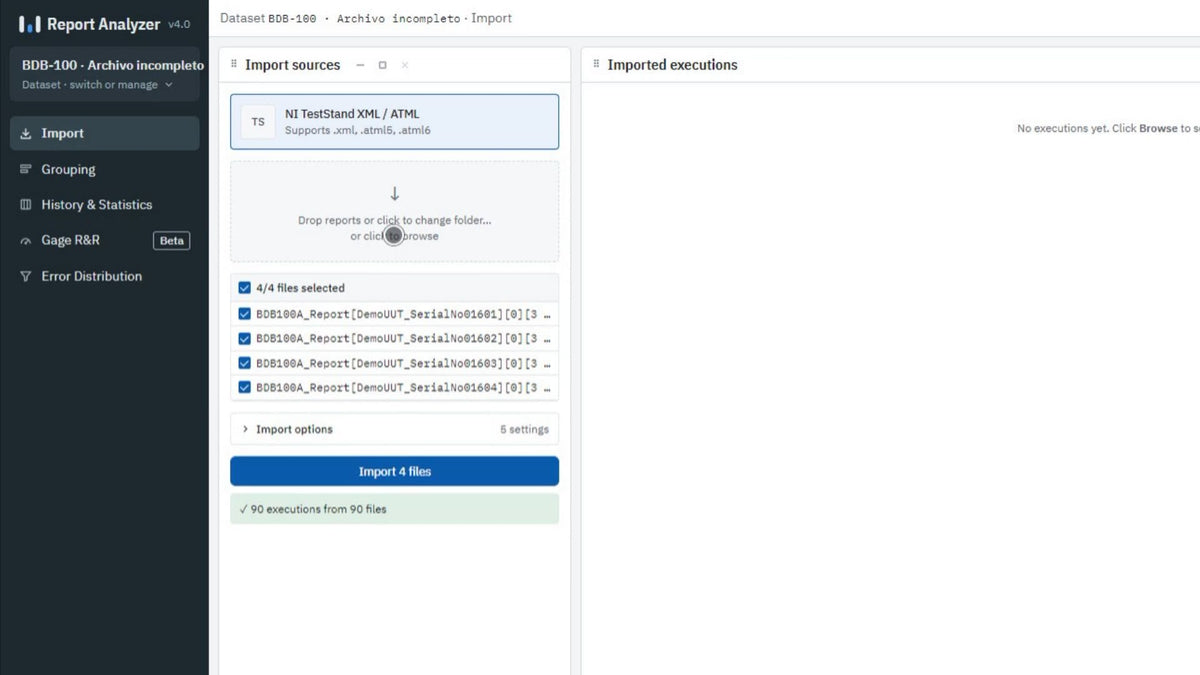Close the Import sources panel
Image resolution: width=1200 pixels, height=675 pixels.
pos(404,65)
